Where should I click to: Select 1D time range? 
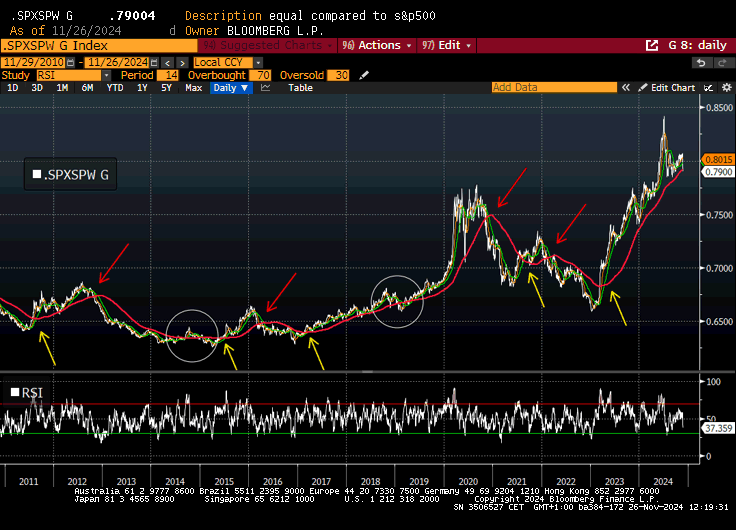pyautogui.click(x=13, y=88)
